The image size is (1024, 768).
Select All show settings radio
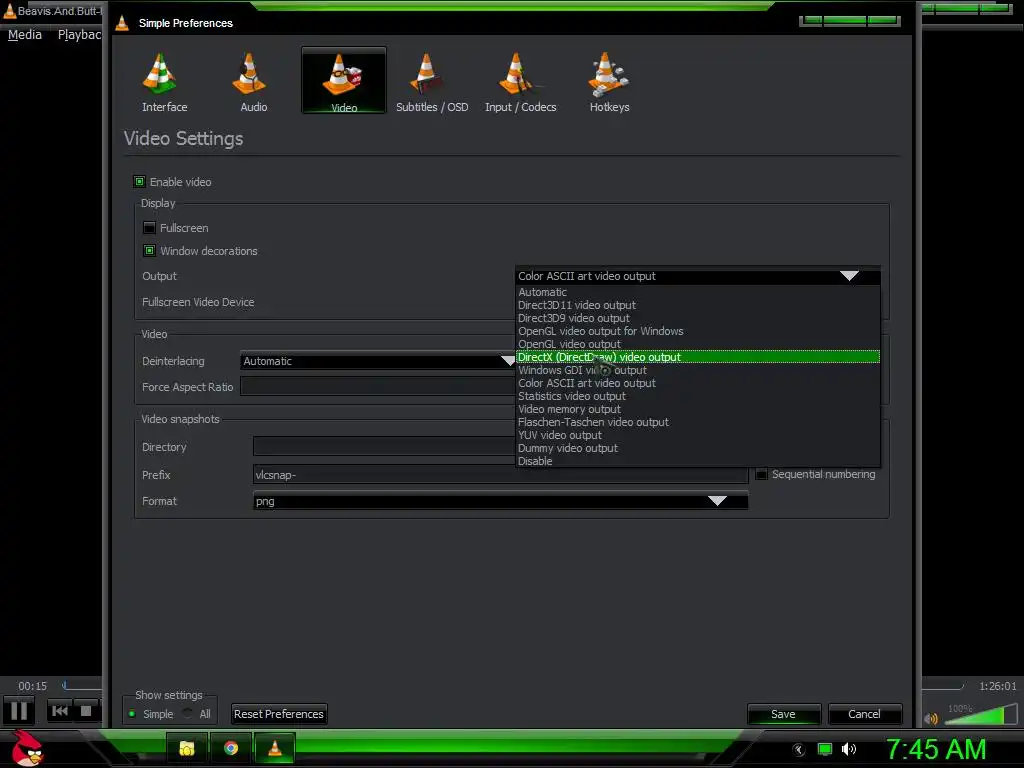tap(188, 714)
